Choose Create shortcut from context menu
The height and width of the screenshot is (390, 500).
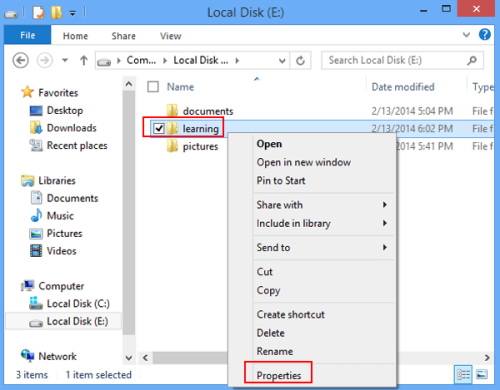point(290,314)
